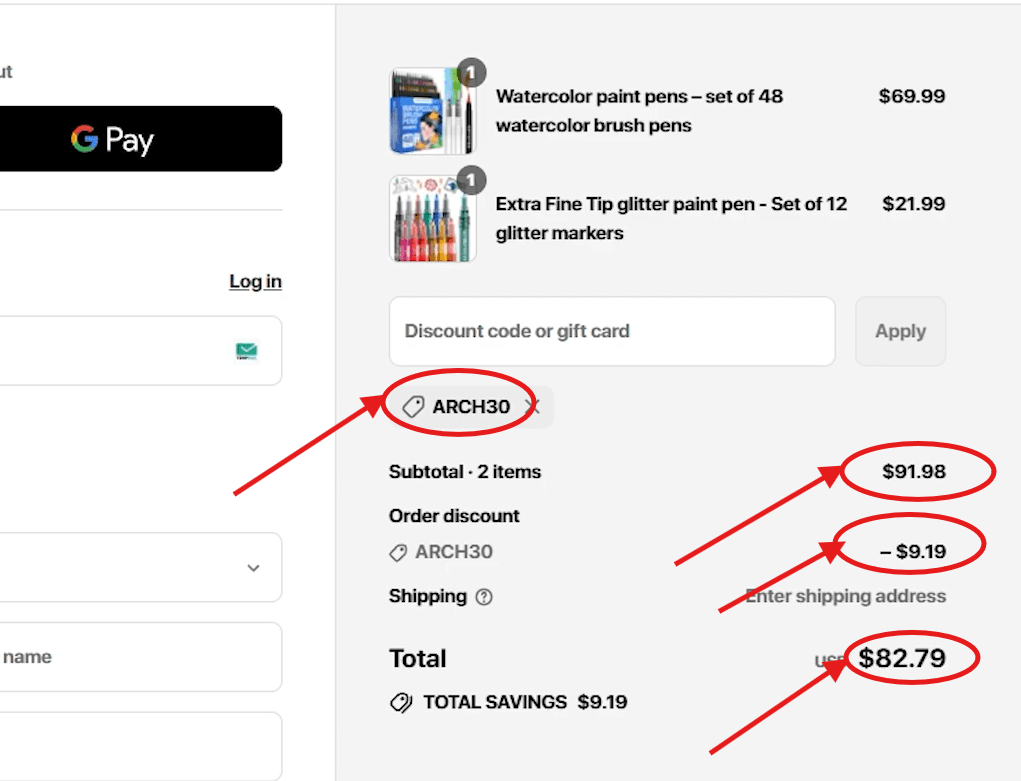
Task: Click the Enter shipping address text
Action: pyautogui.click(x=845, y=596)
